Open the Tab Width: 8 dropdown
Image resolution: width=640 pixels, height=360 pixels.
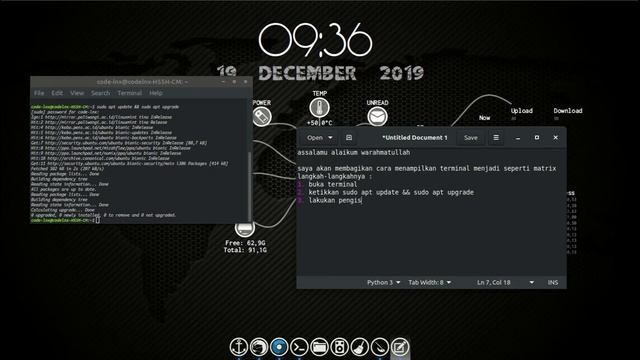point(429,282)
